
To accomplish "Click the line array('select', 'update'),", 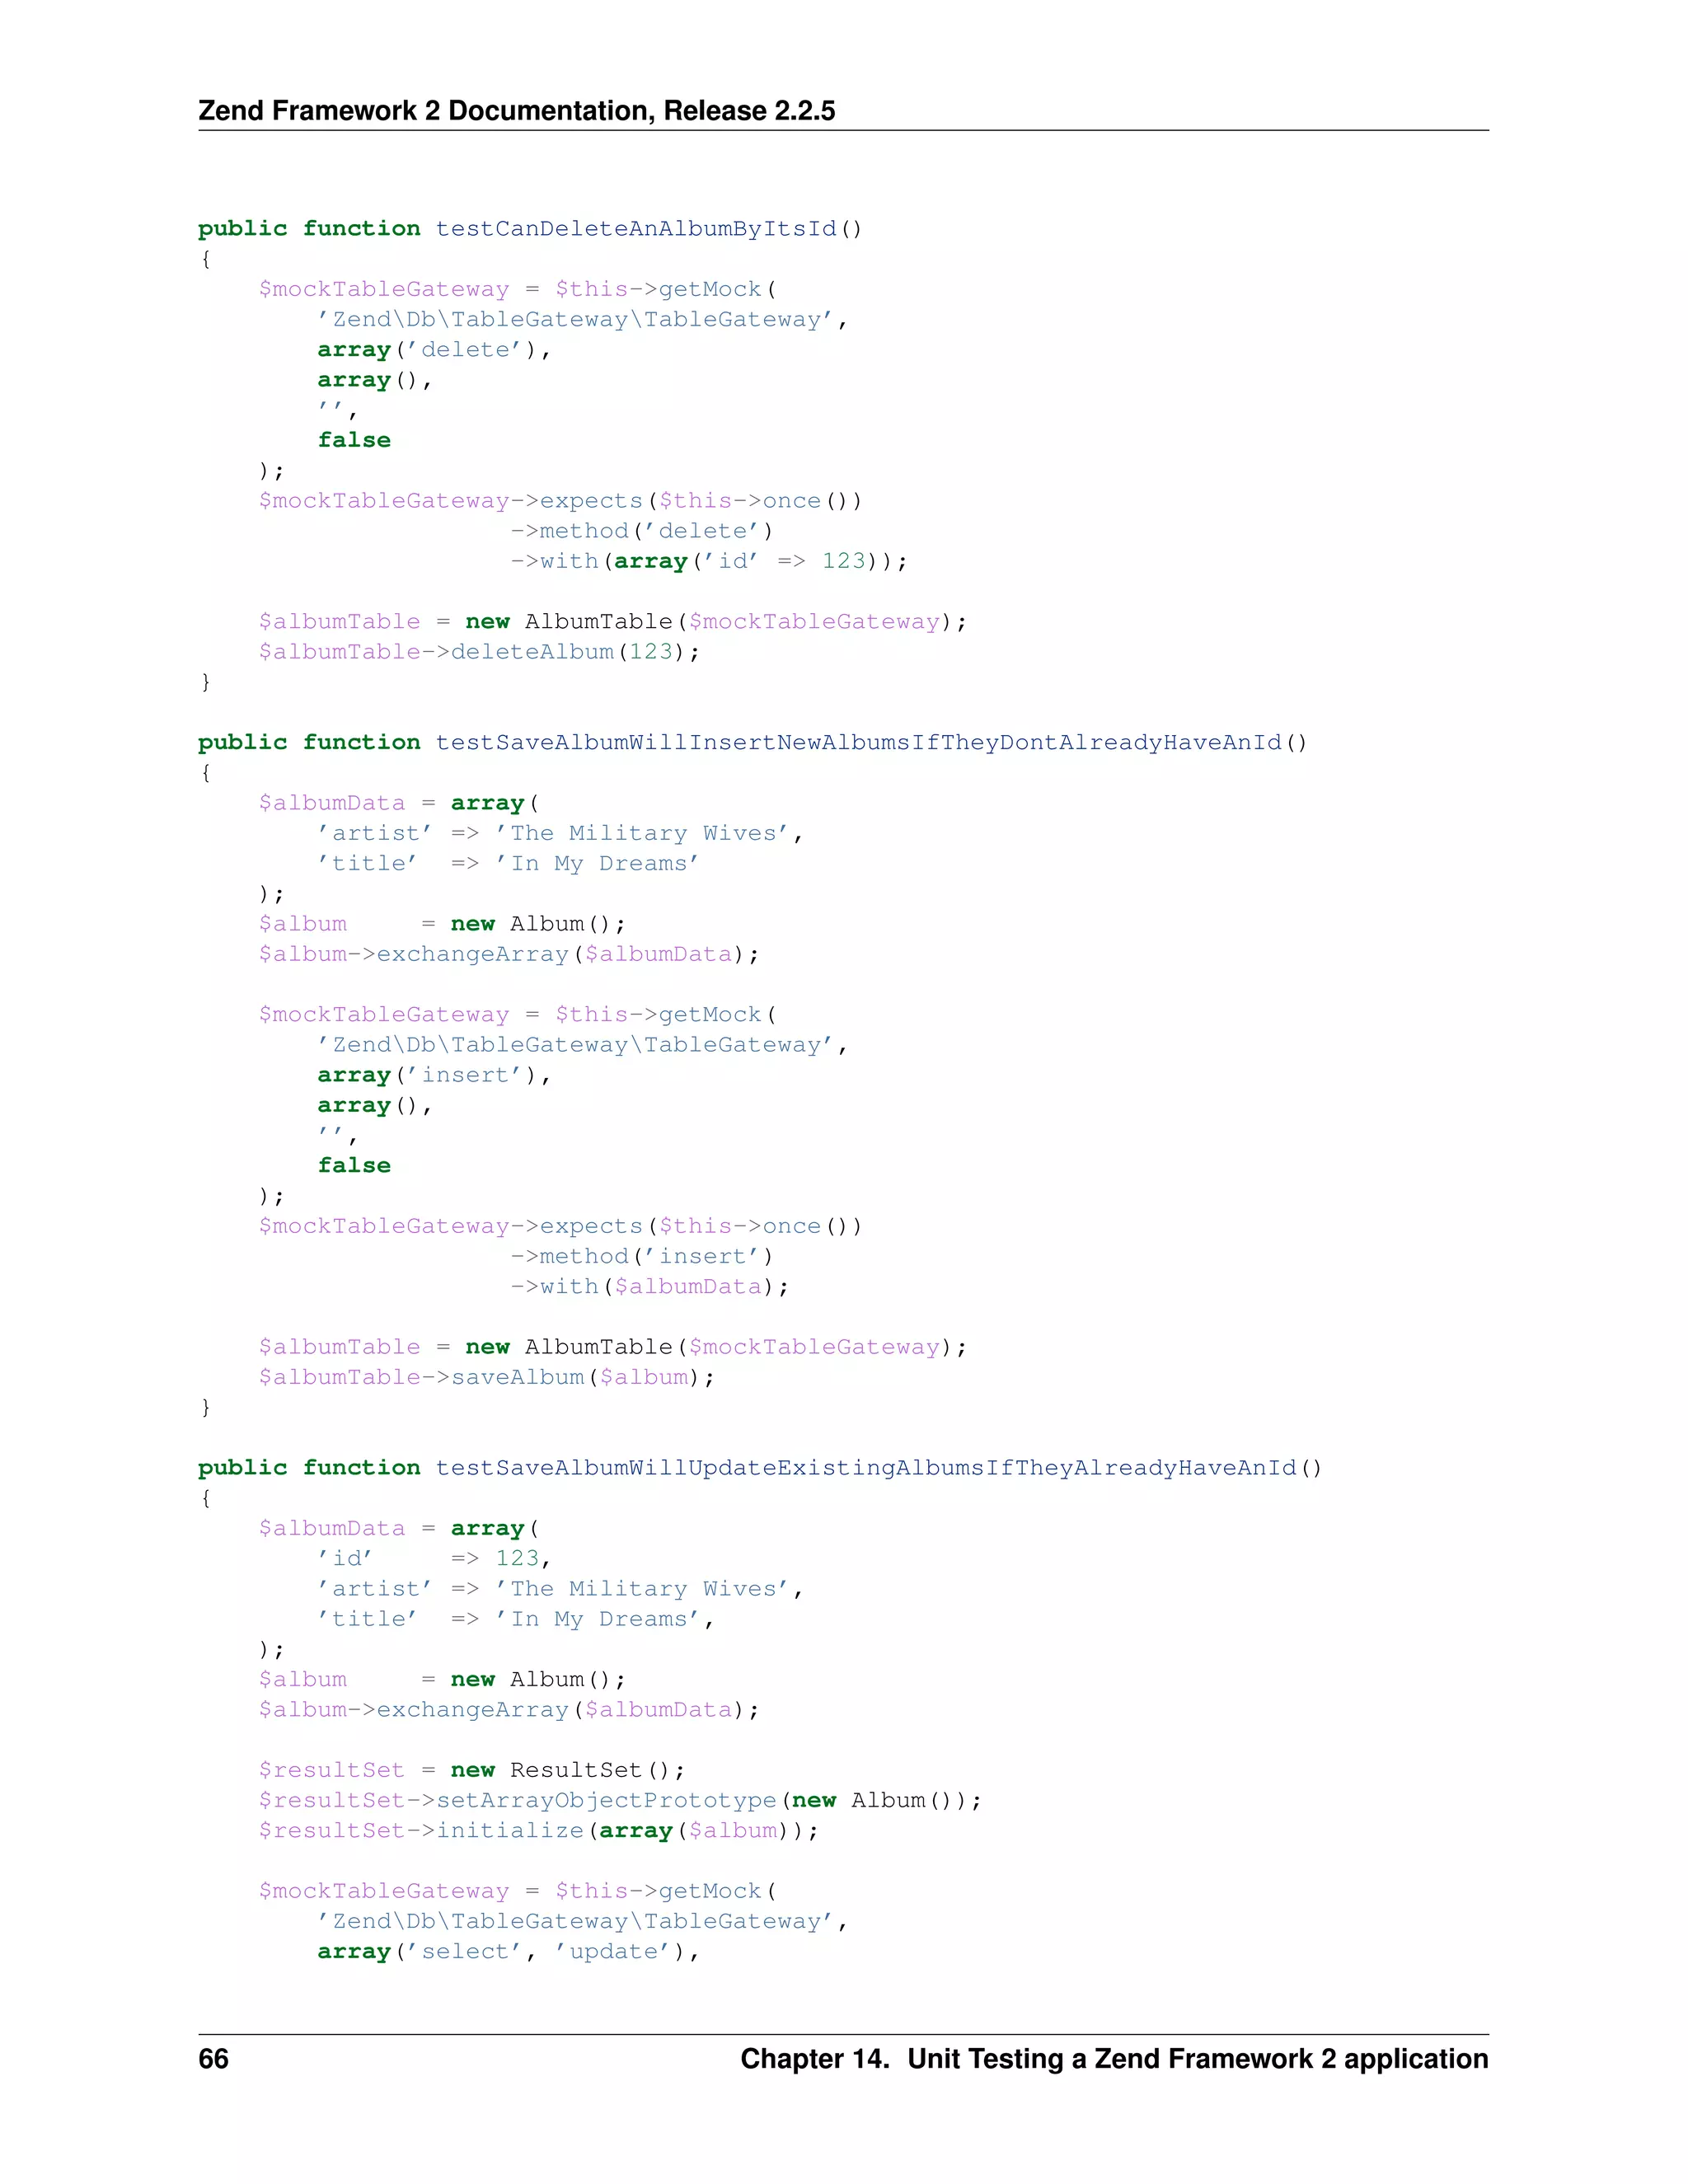I will coord(508,1952).
